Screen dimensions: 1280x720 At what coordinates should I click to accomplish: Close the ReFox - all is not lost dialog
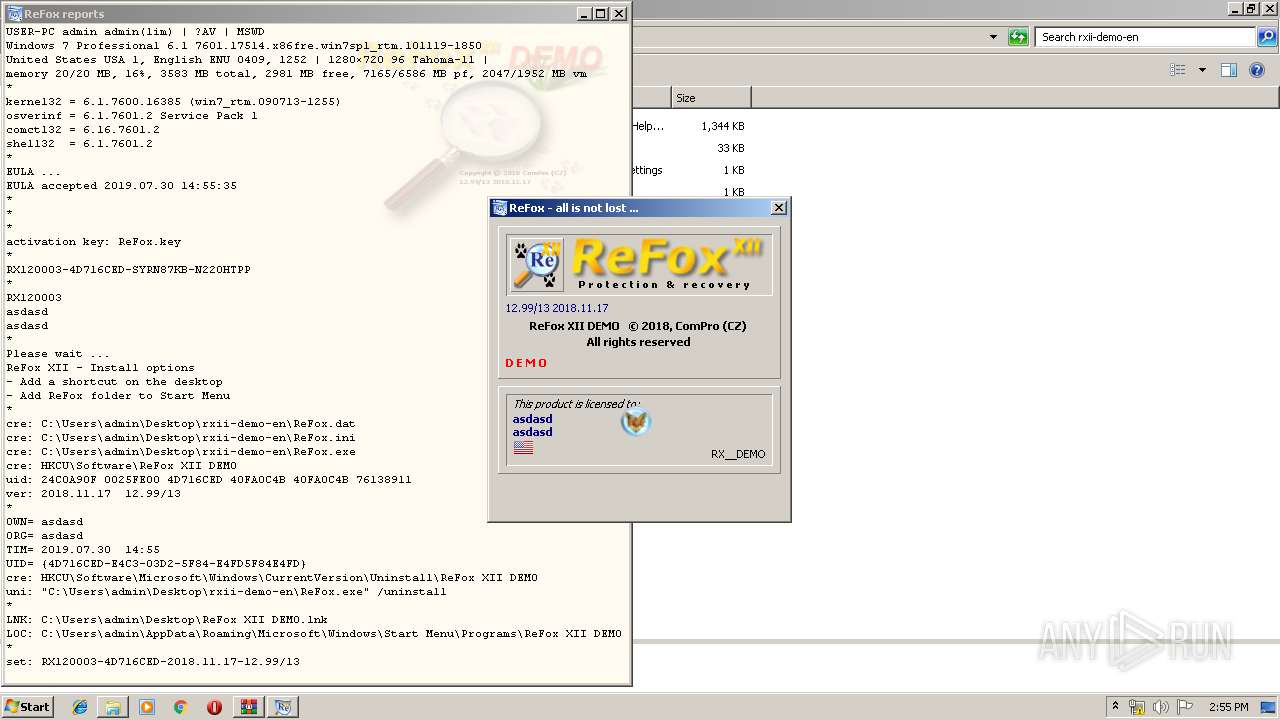click(779, 208)
